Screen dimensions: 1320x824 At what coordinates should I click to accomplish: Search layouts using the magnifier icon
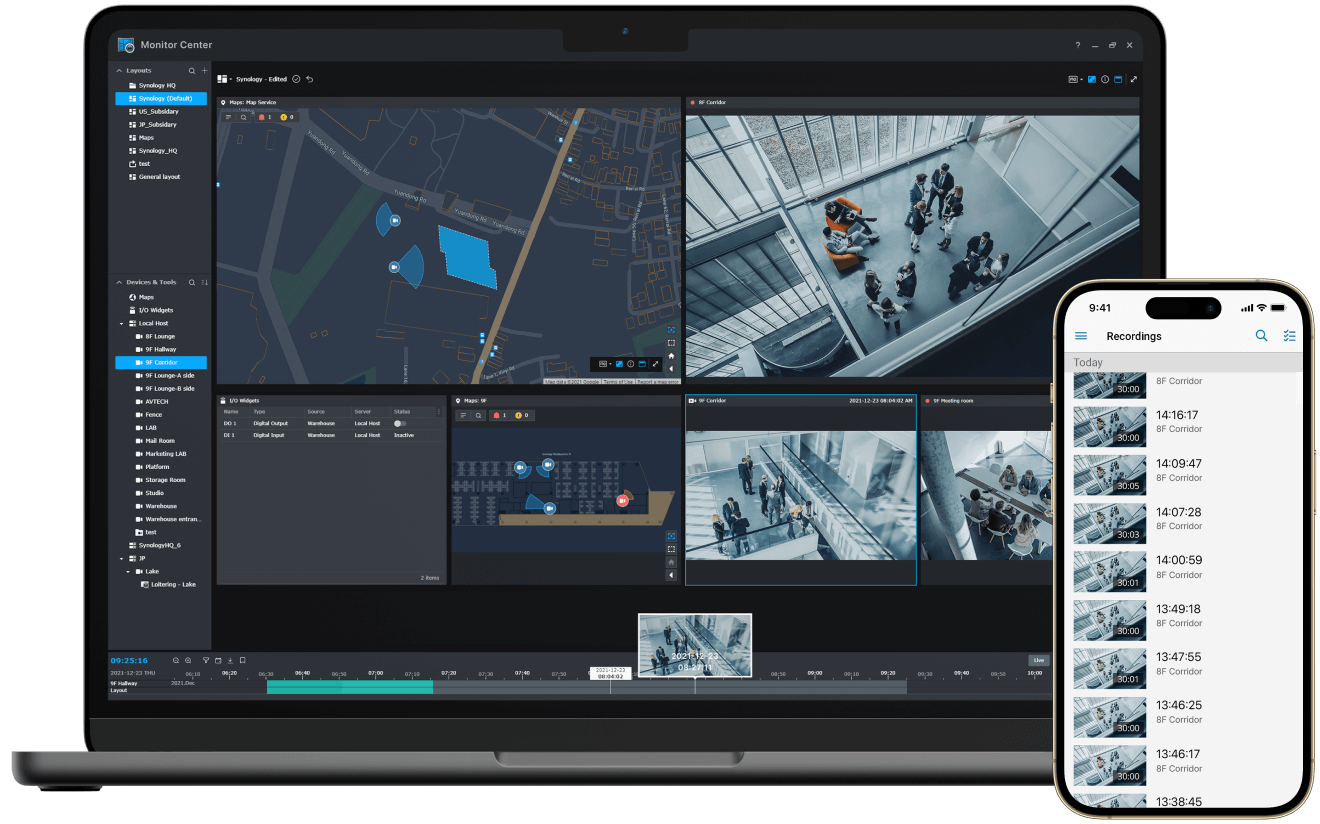click(193, 71)
